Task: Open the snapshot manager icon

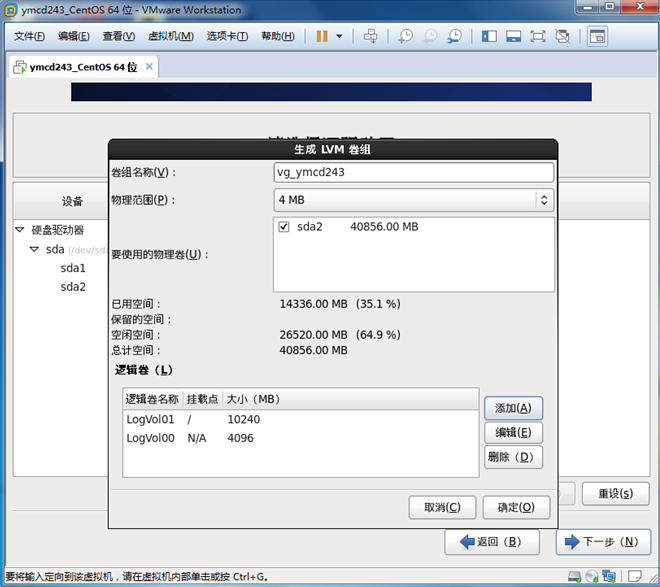Action: 454,36
